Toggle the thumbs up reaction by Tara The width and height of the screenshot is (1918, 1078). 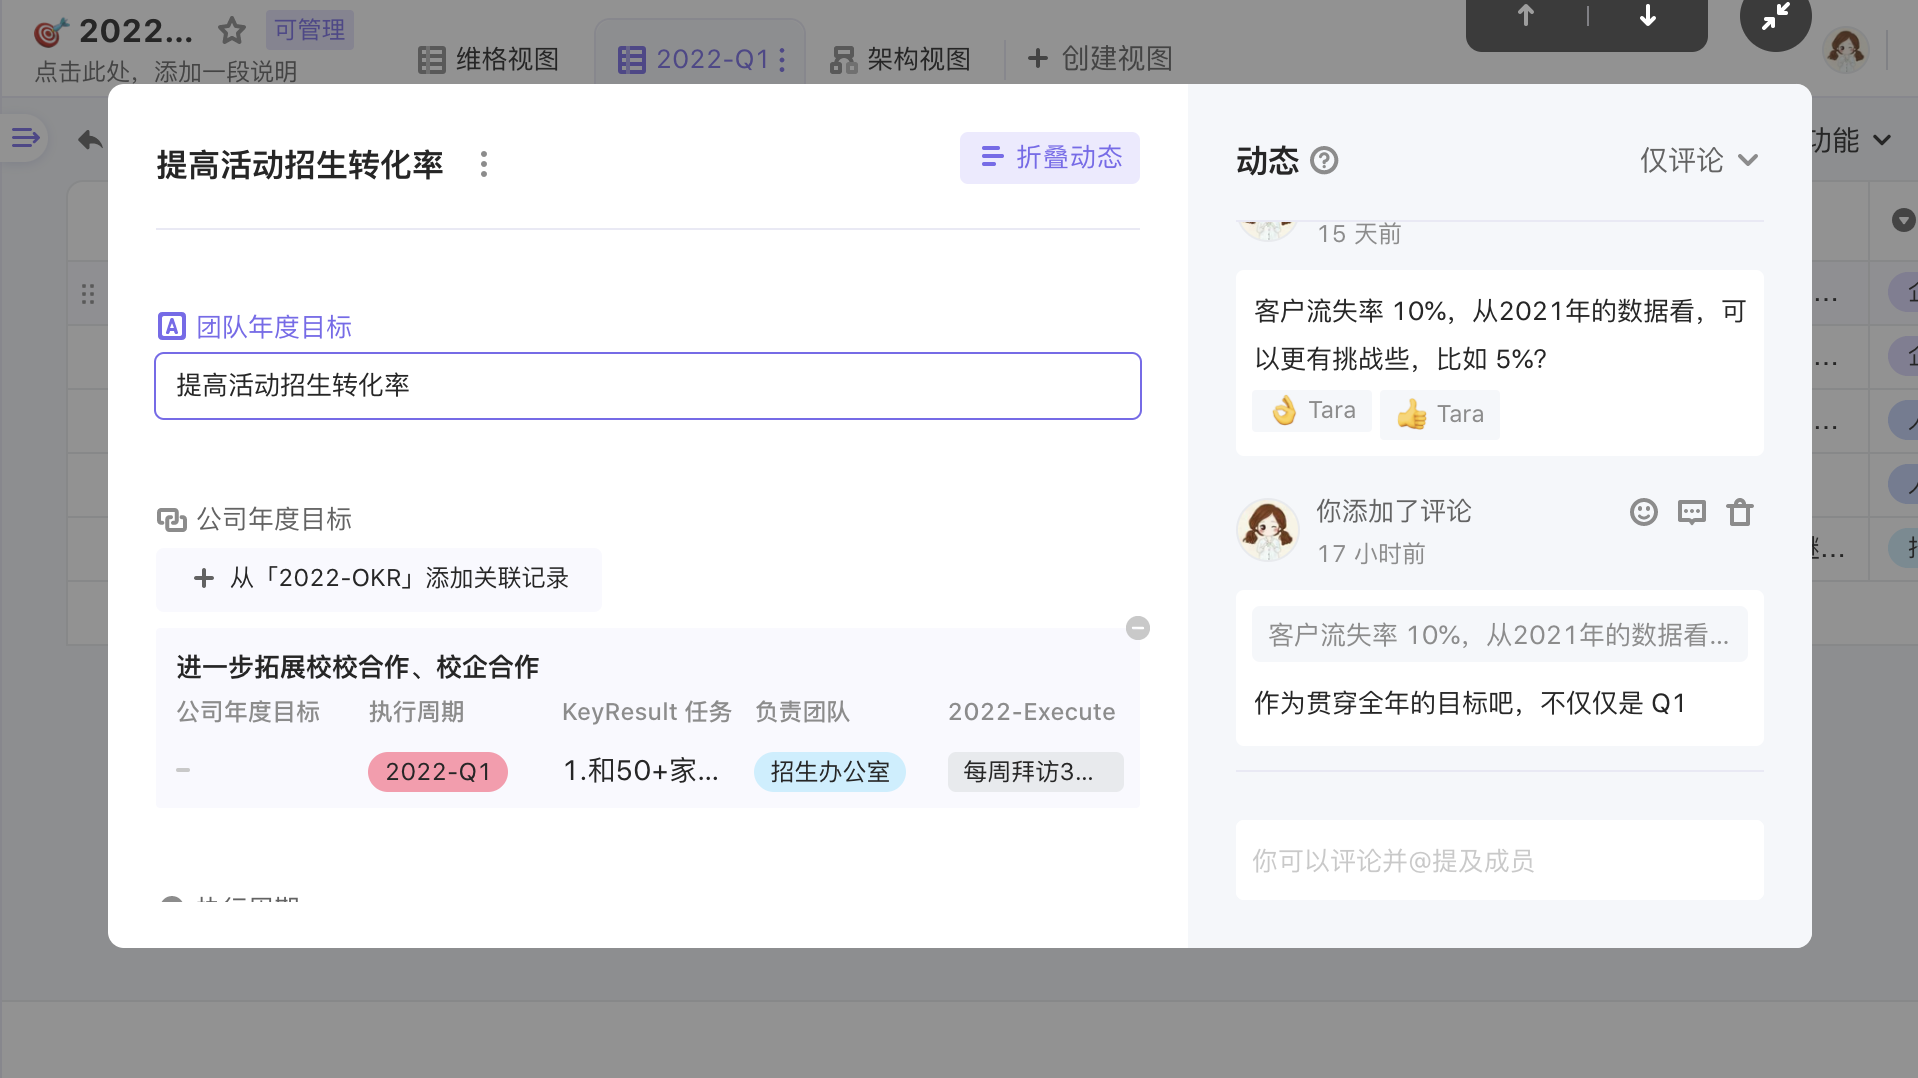1439,414
